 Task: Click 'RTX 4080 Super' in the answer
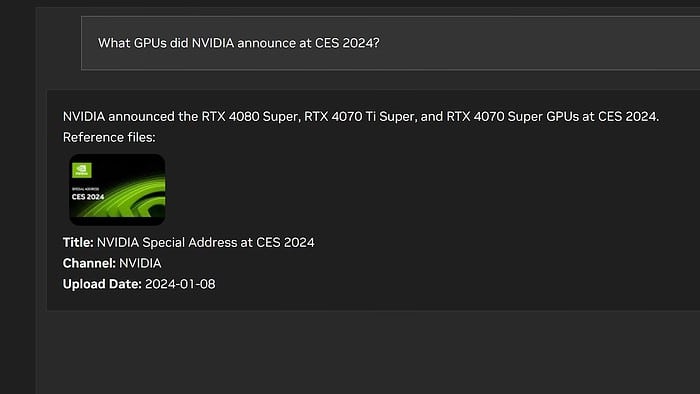[250, 116]
